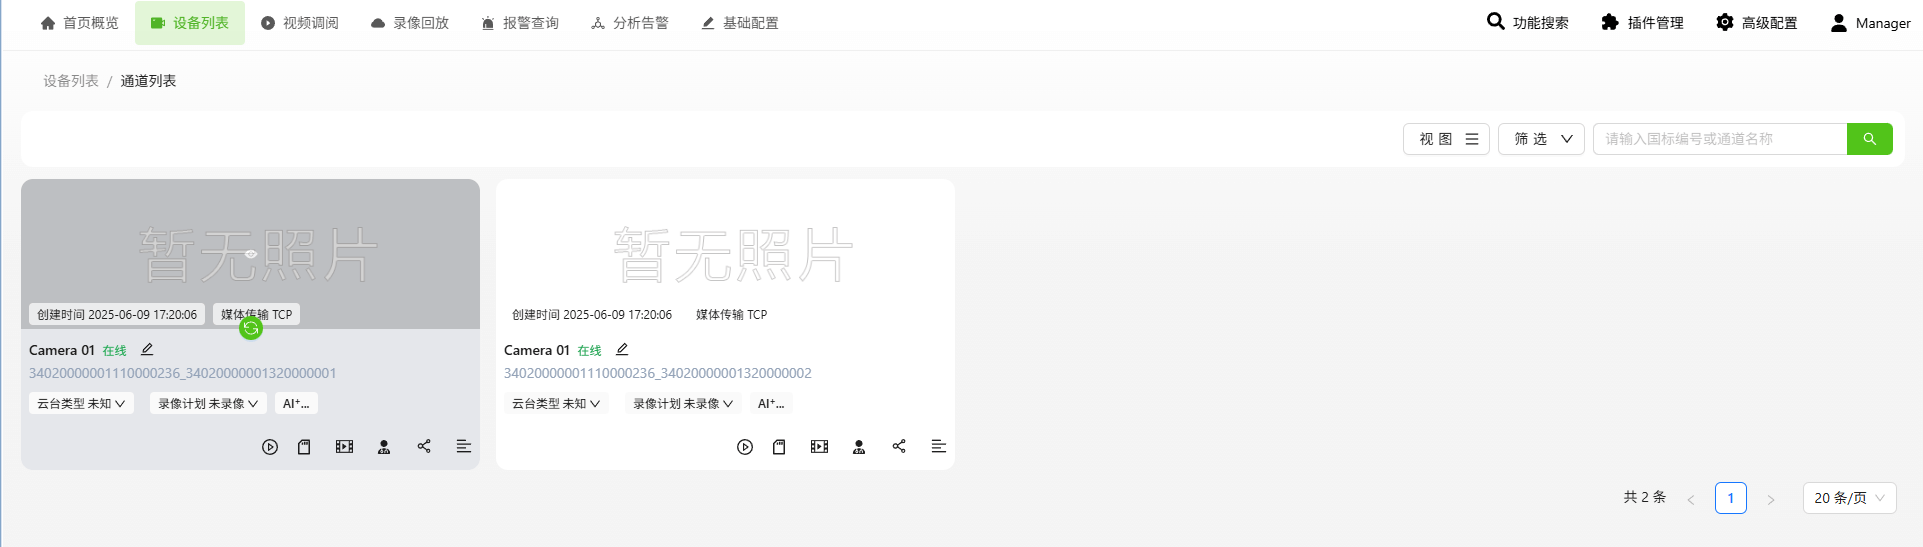Click the green refresh snapshot icon

(251, 328)
